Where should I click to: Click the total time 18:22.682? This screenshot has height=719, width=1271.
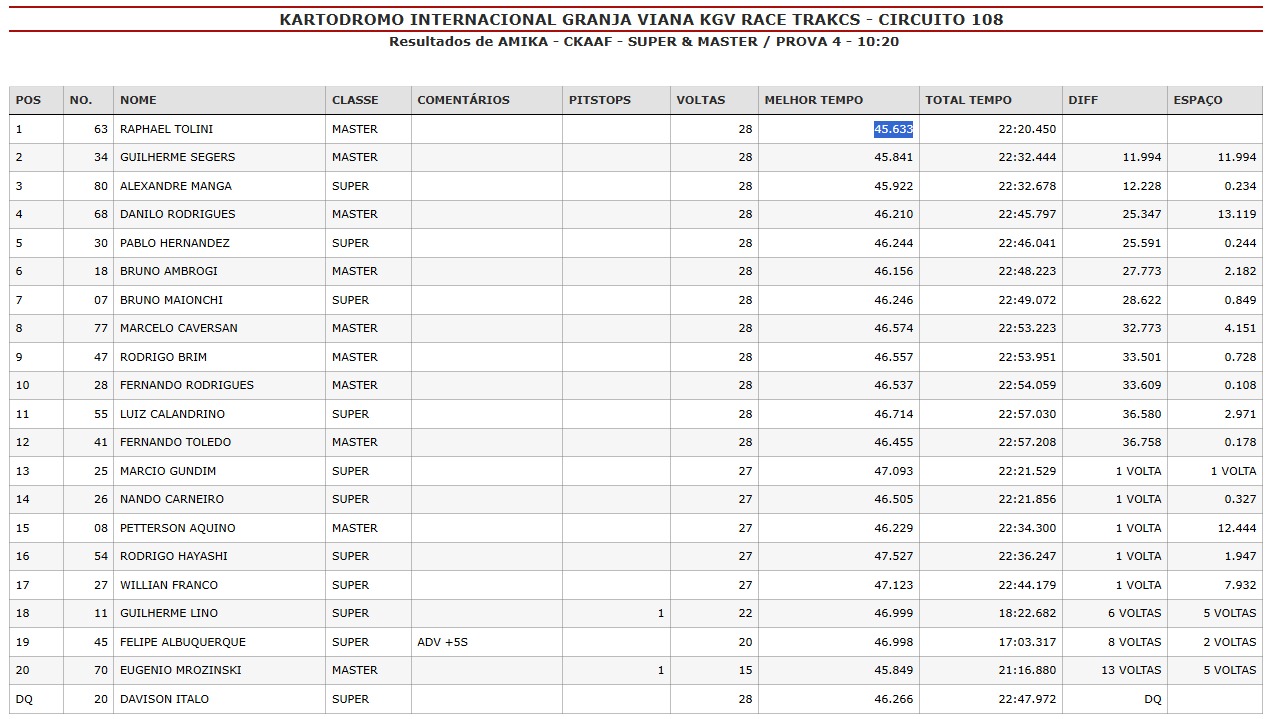1027,613
